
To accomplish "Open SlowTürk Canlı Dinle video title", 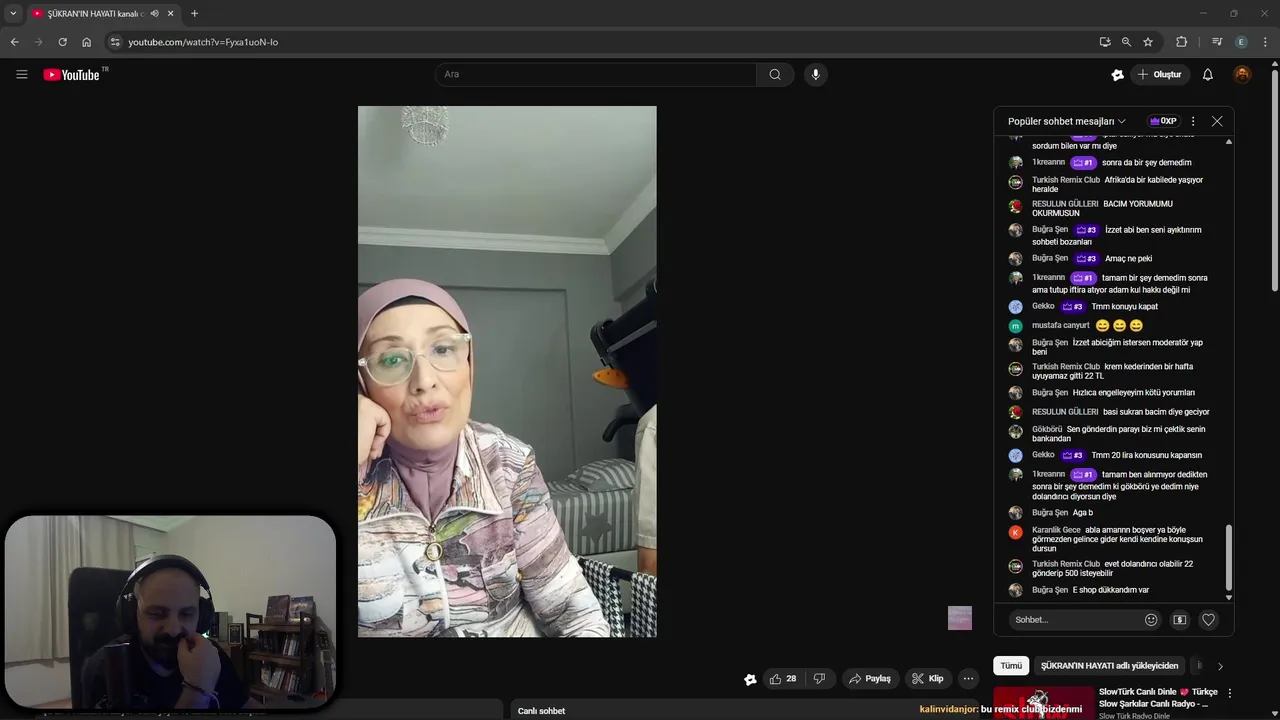I will click(x=1158, y=697).
